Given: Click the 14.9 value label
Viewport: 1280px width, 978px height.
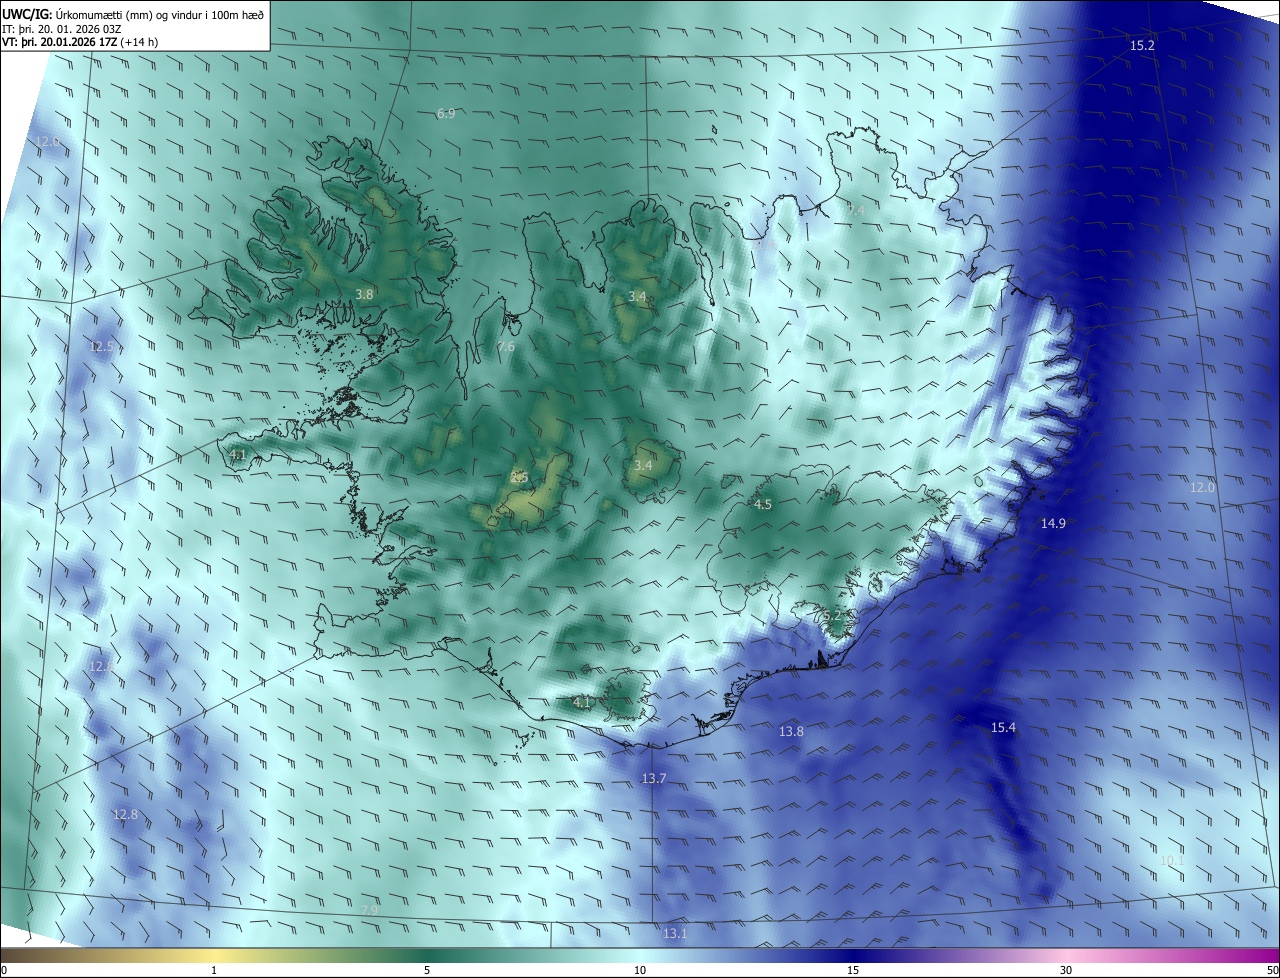Looking at the screenshot, I should click(1053, 524).
